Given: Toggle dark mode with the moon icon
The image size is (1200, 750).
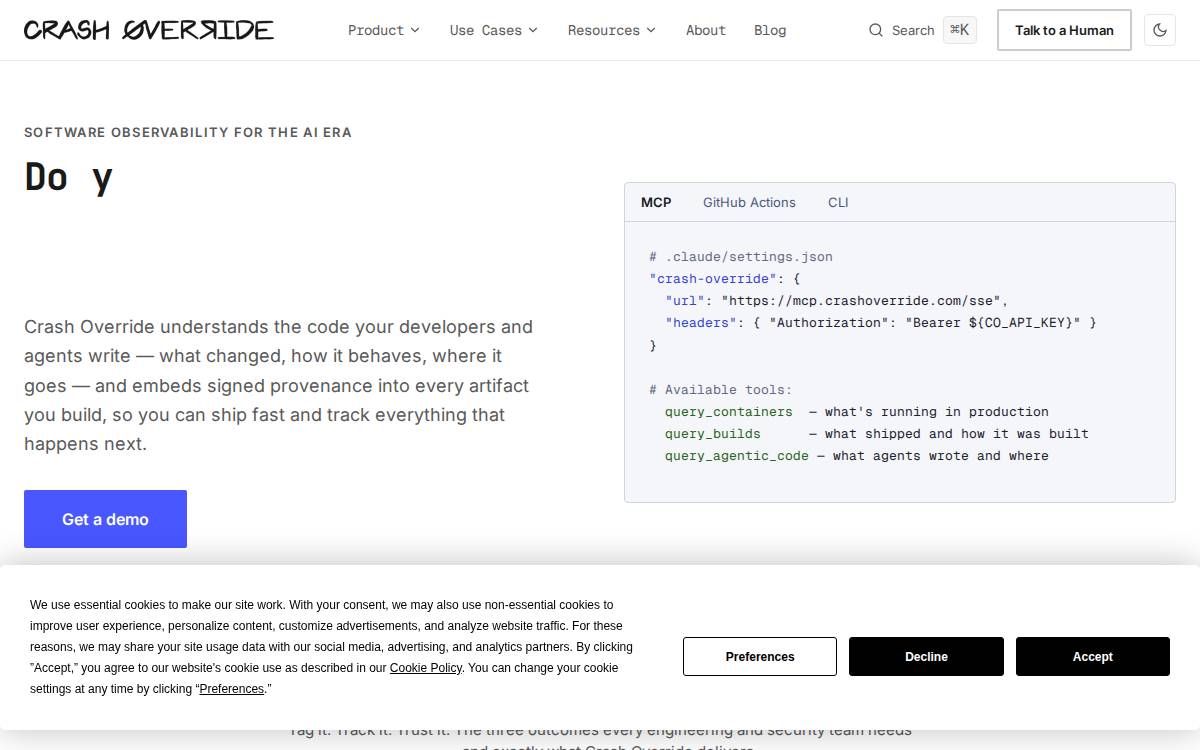Looking at the screenshot, I should [1160, 30].
